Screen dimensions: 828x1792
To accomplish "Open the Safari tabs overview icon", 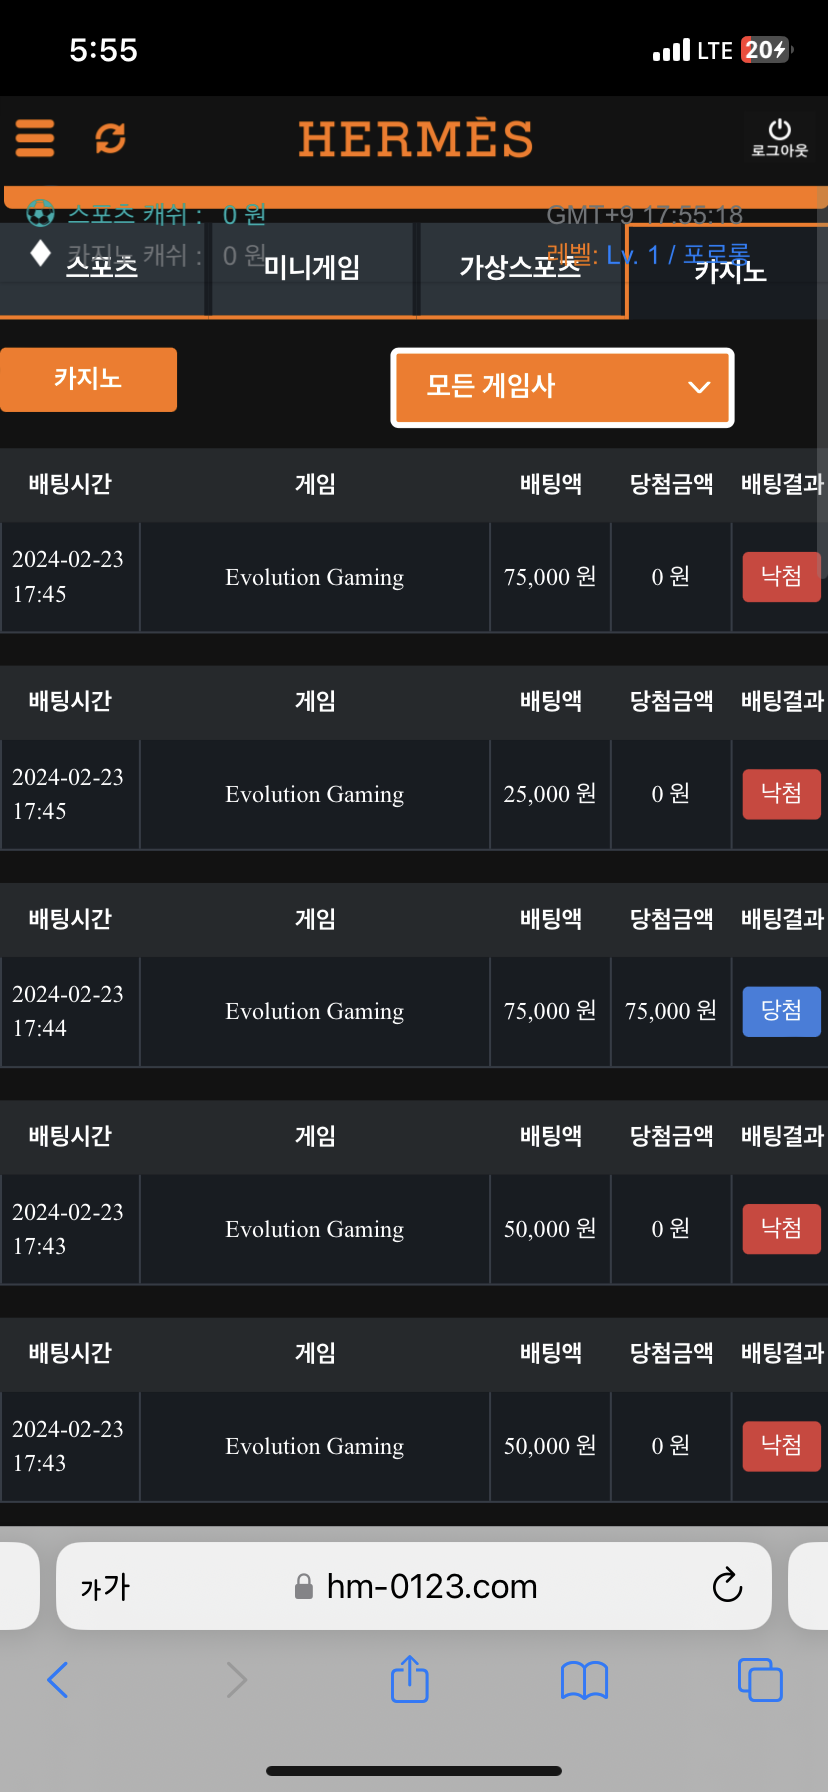I will 760,1680.
